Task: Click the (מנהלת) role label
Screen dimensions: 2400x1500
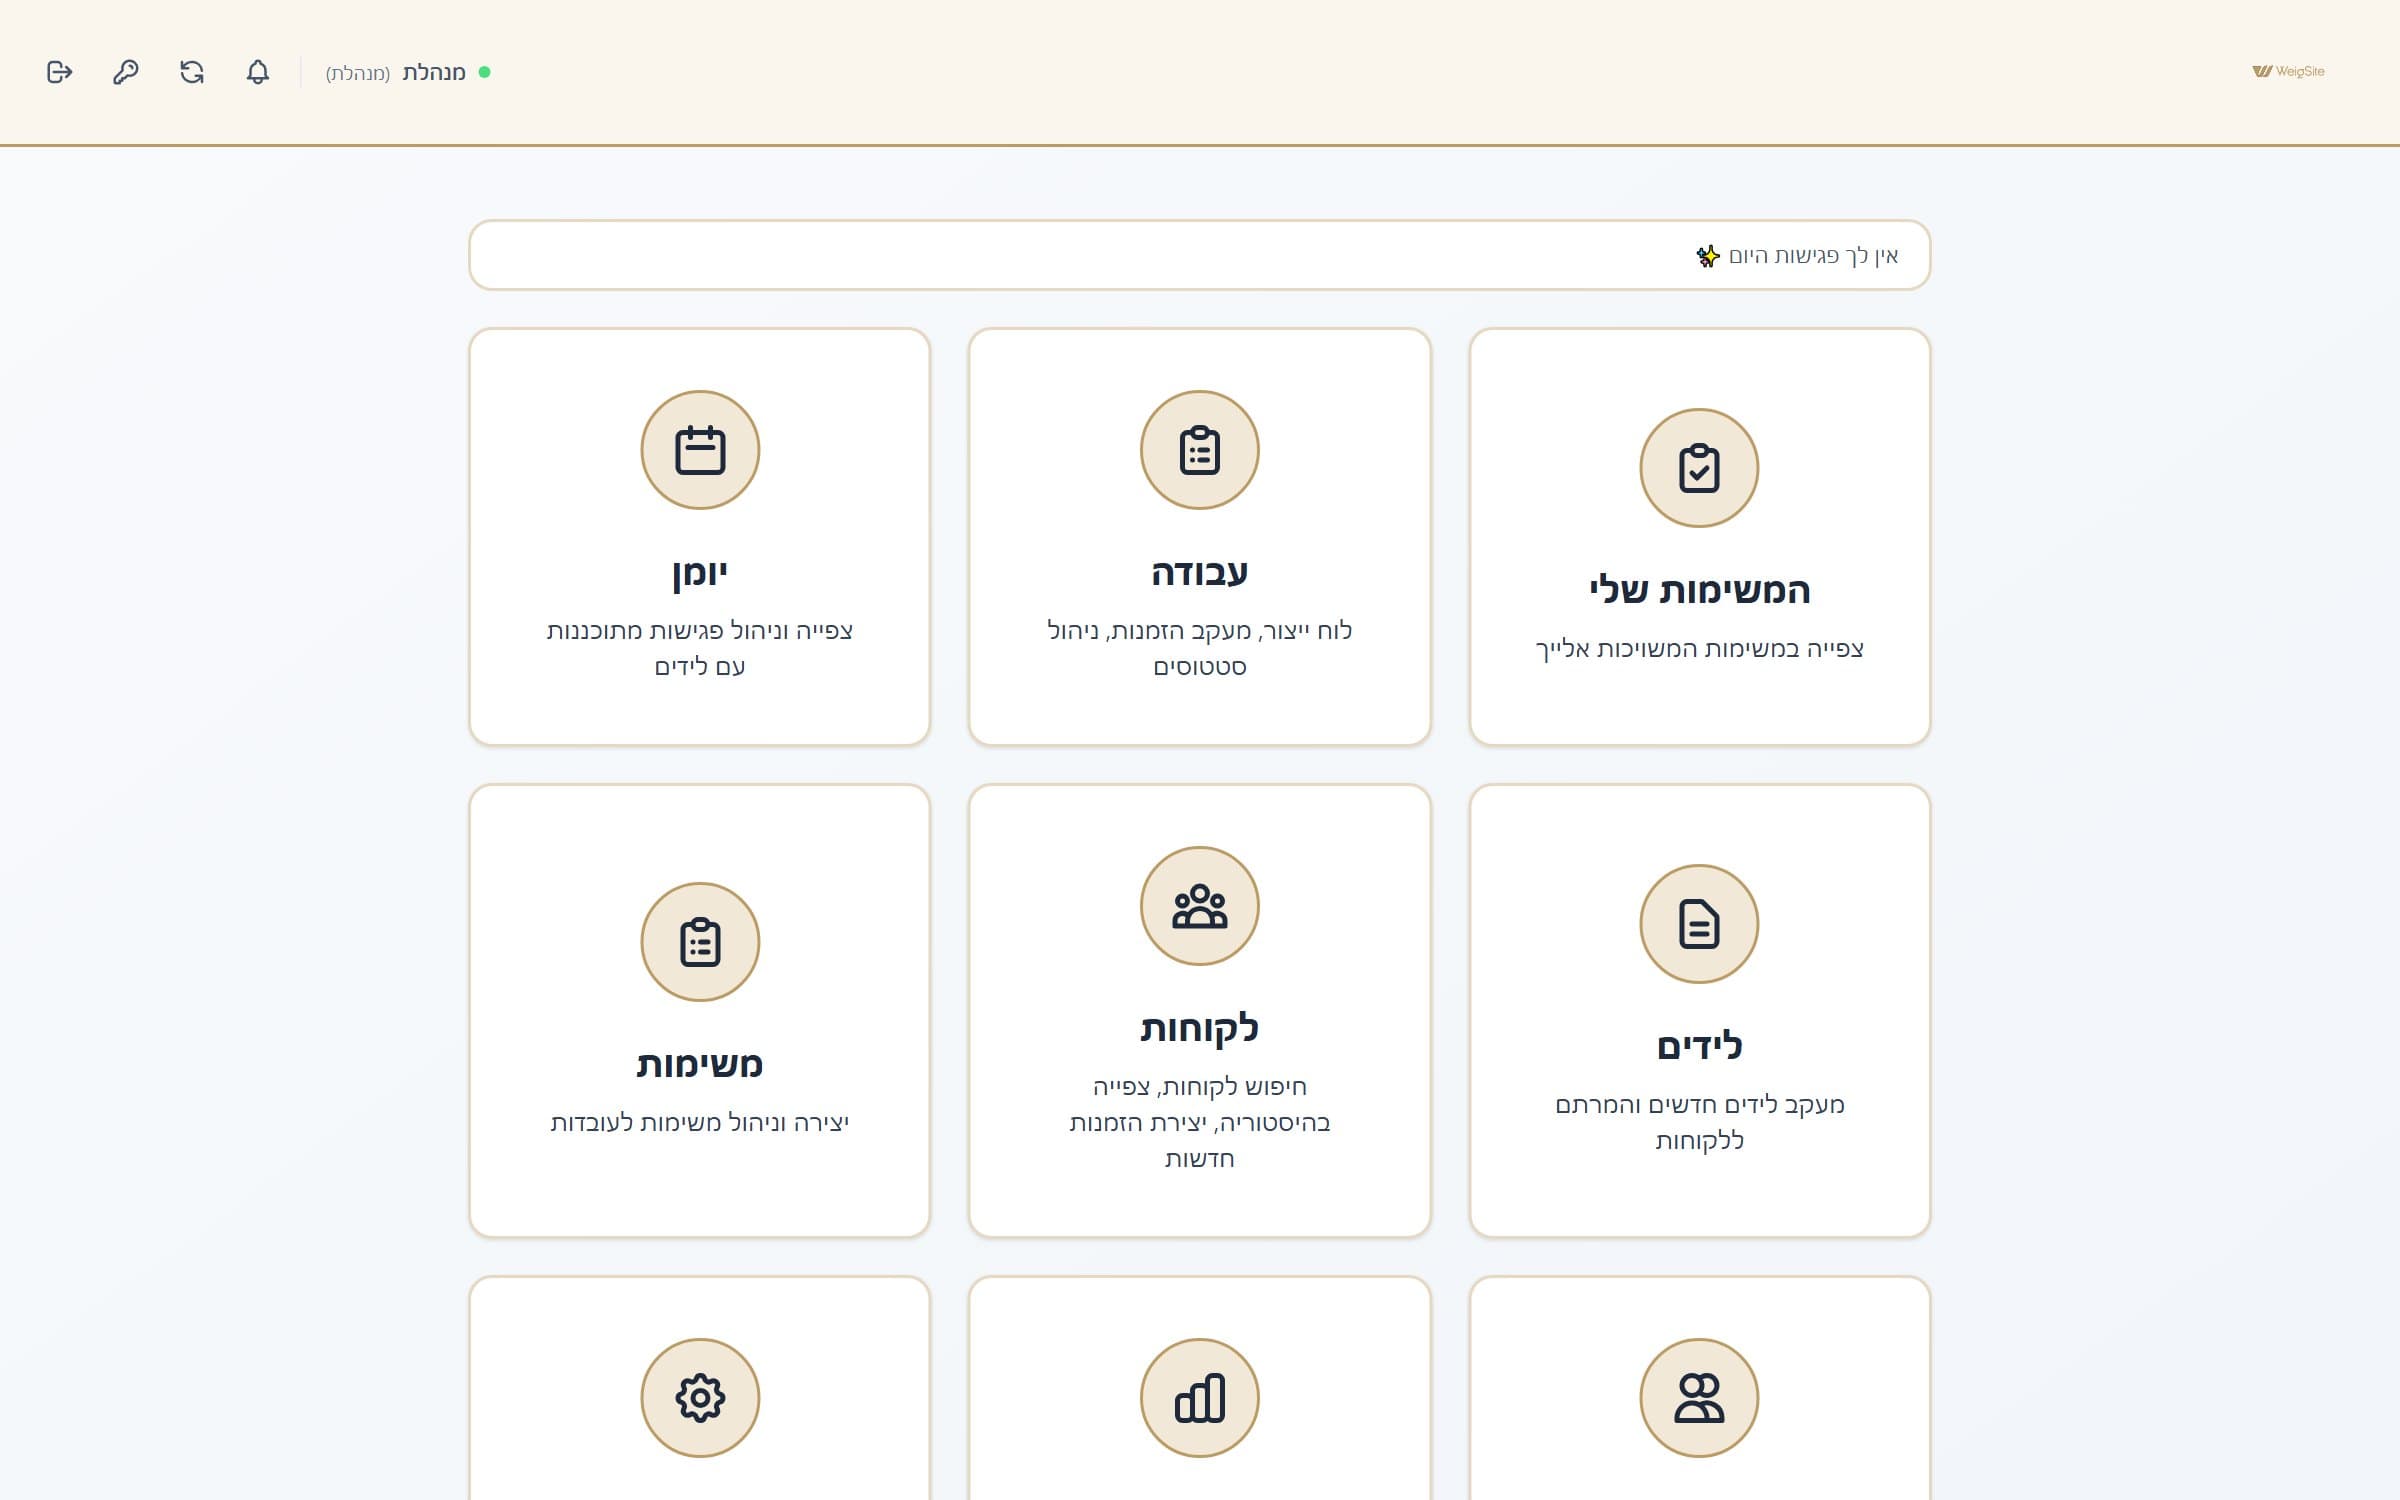Action: [358, 73]
